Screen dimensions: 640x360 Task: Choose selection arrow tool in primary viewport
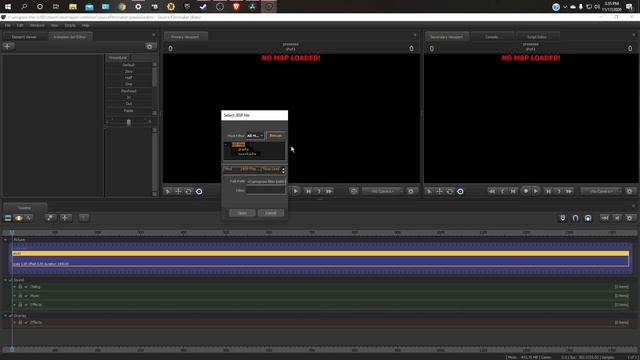point(168,191)
